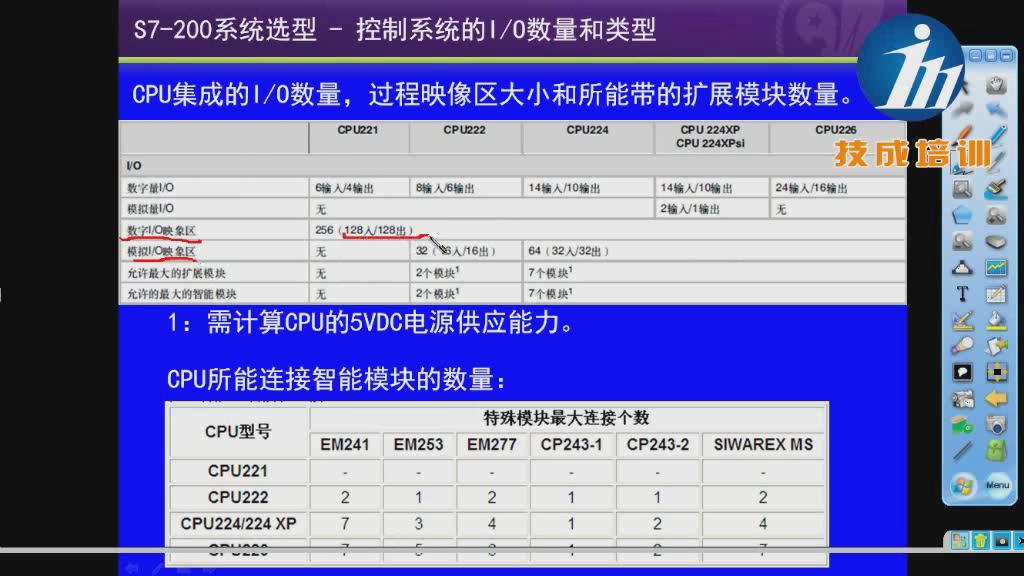Image resolution: width=1024 pixels, height=576 pixels.
Task: Click the 'CPU型号' header cell
Action: tap(238, 432)
